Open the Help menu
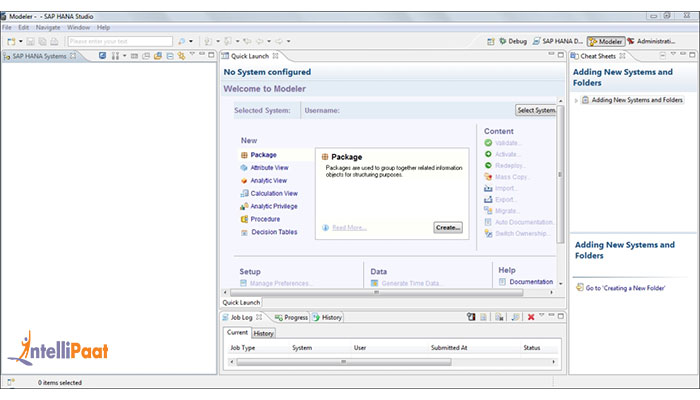This screenshot has width=700, height=400. 103,27
